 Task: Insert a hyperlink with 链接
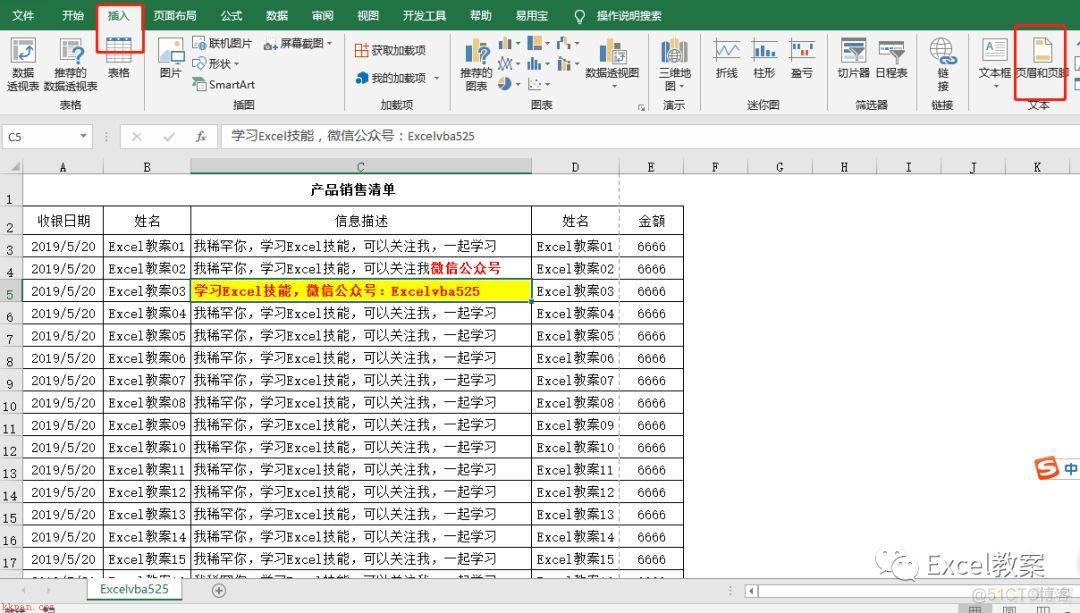tap(943, 65)
